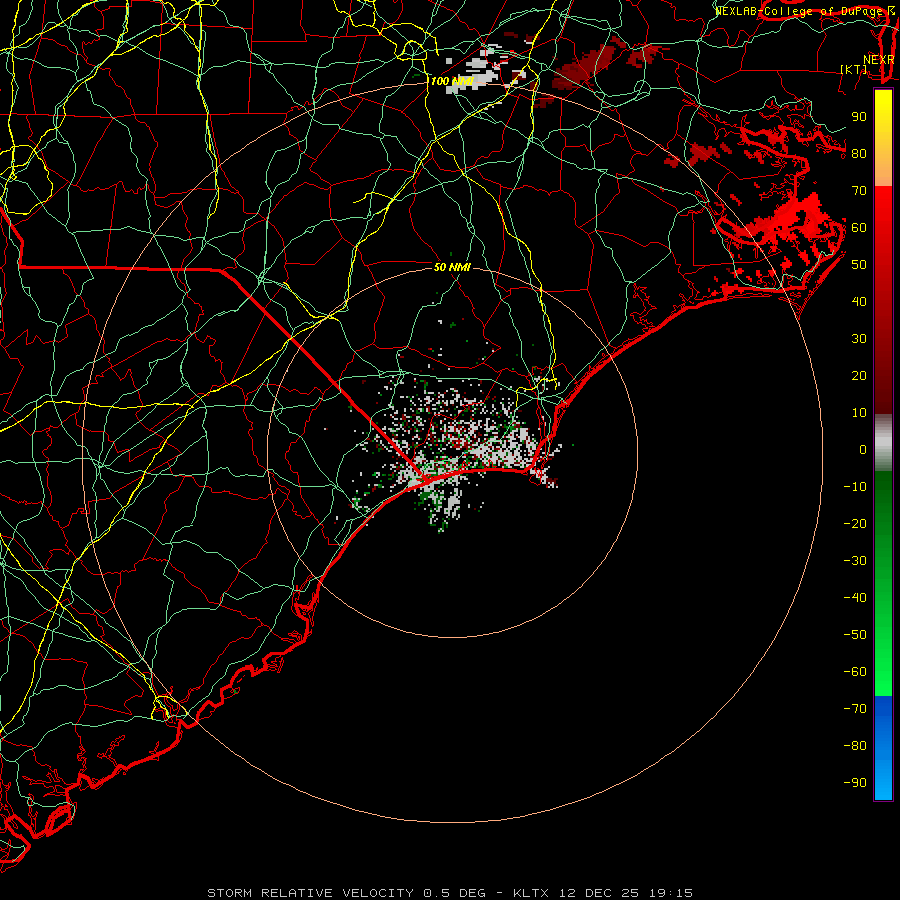Click the -30 value on velocity scale
The height and width of the screenshot is (900, 900).
pos(855,561)
